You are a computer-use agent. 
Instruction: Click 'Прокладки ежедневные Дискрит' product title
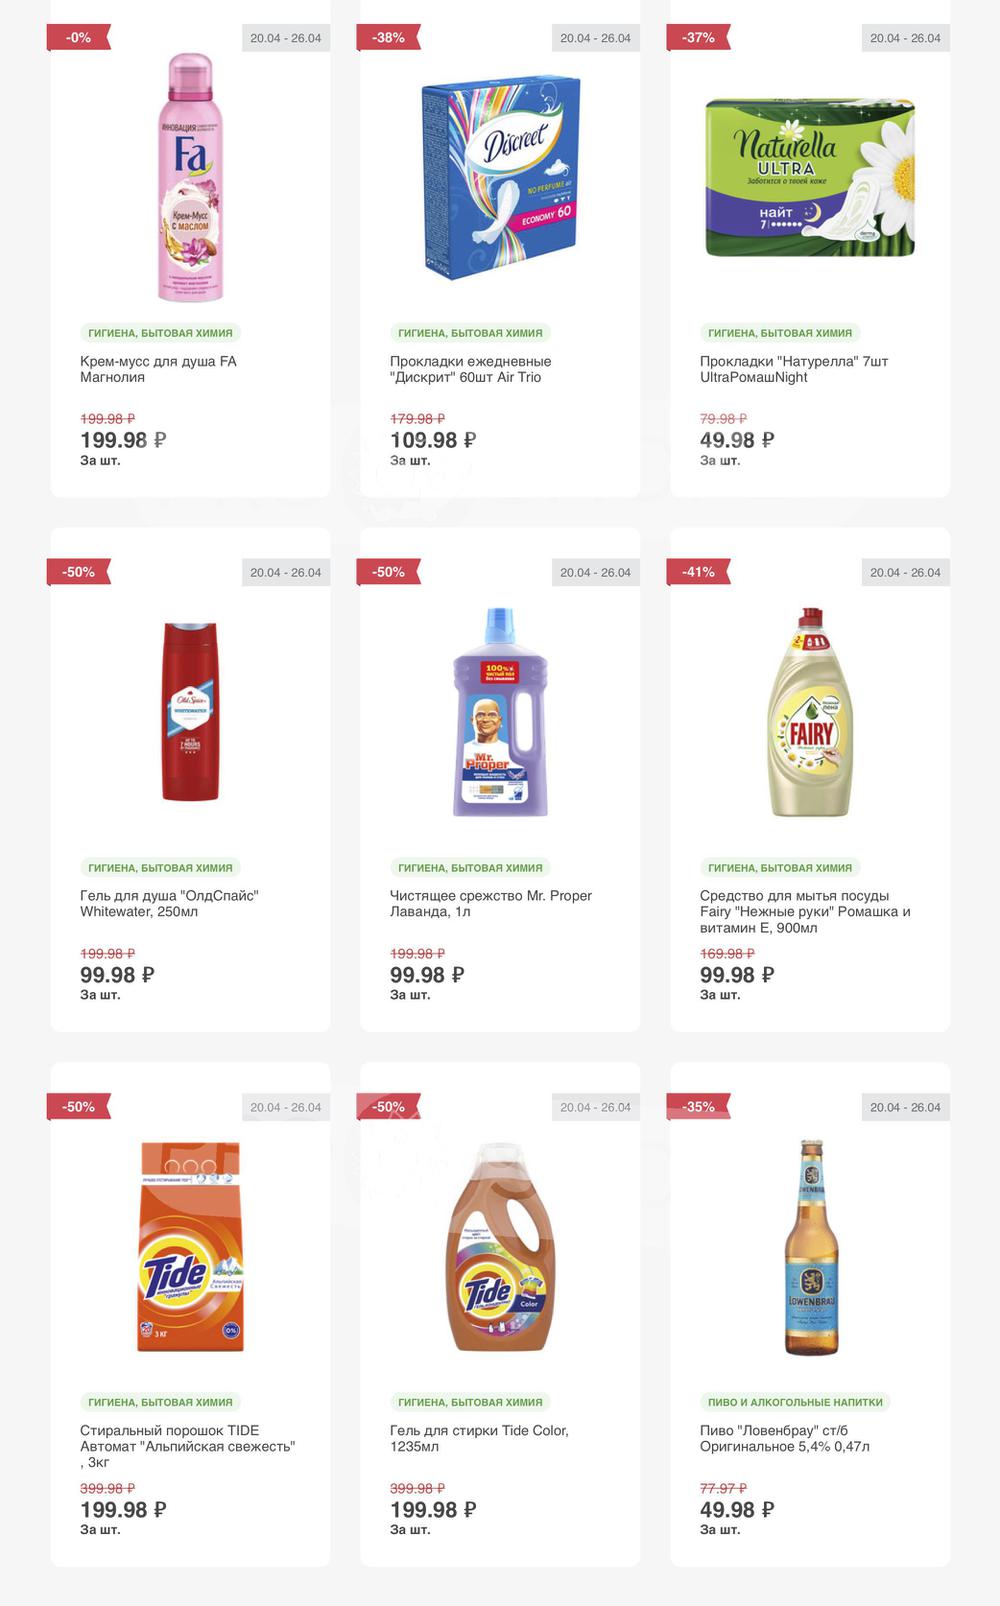(x=470, y=369)
